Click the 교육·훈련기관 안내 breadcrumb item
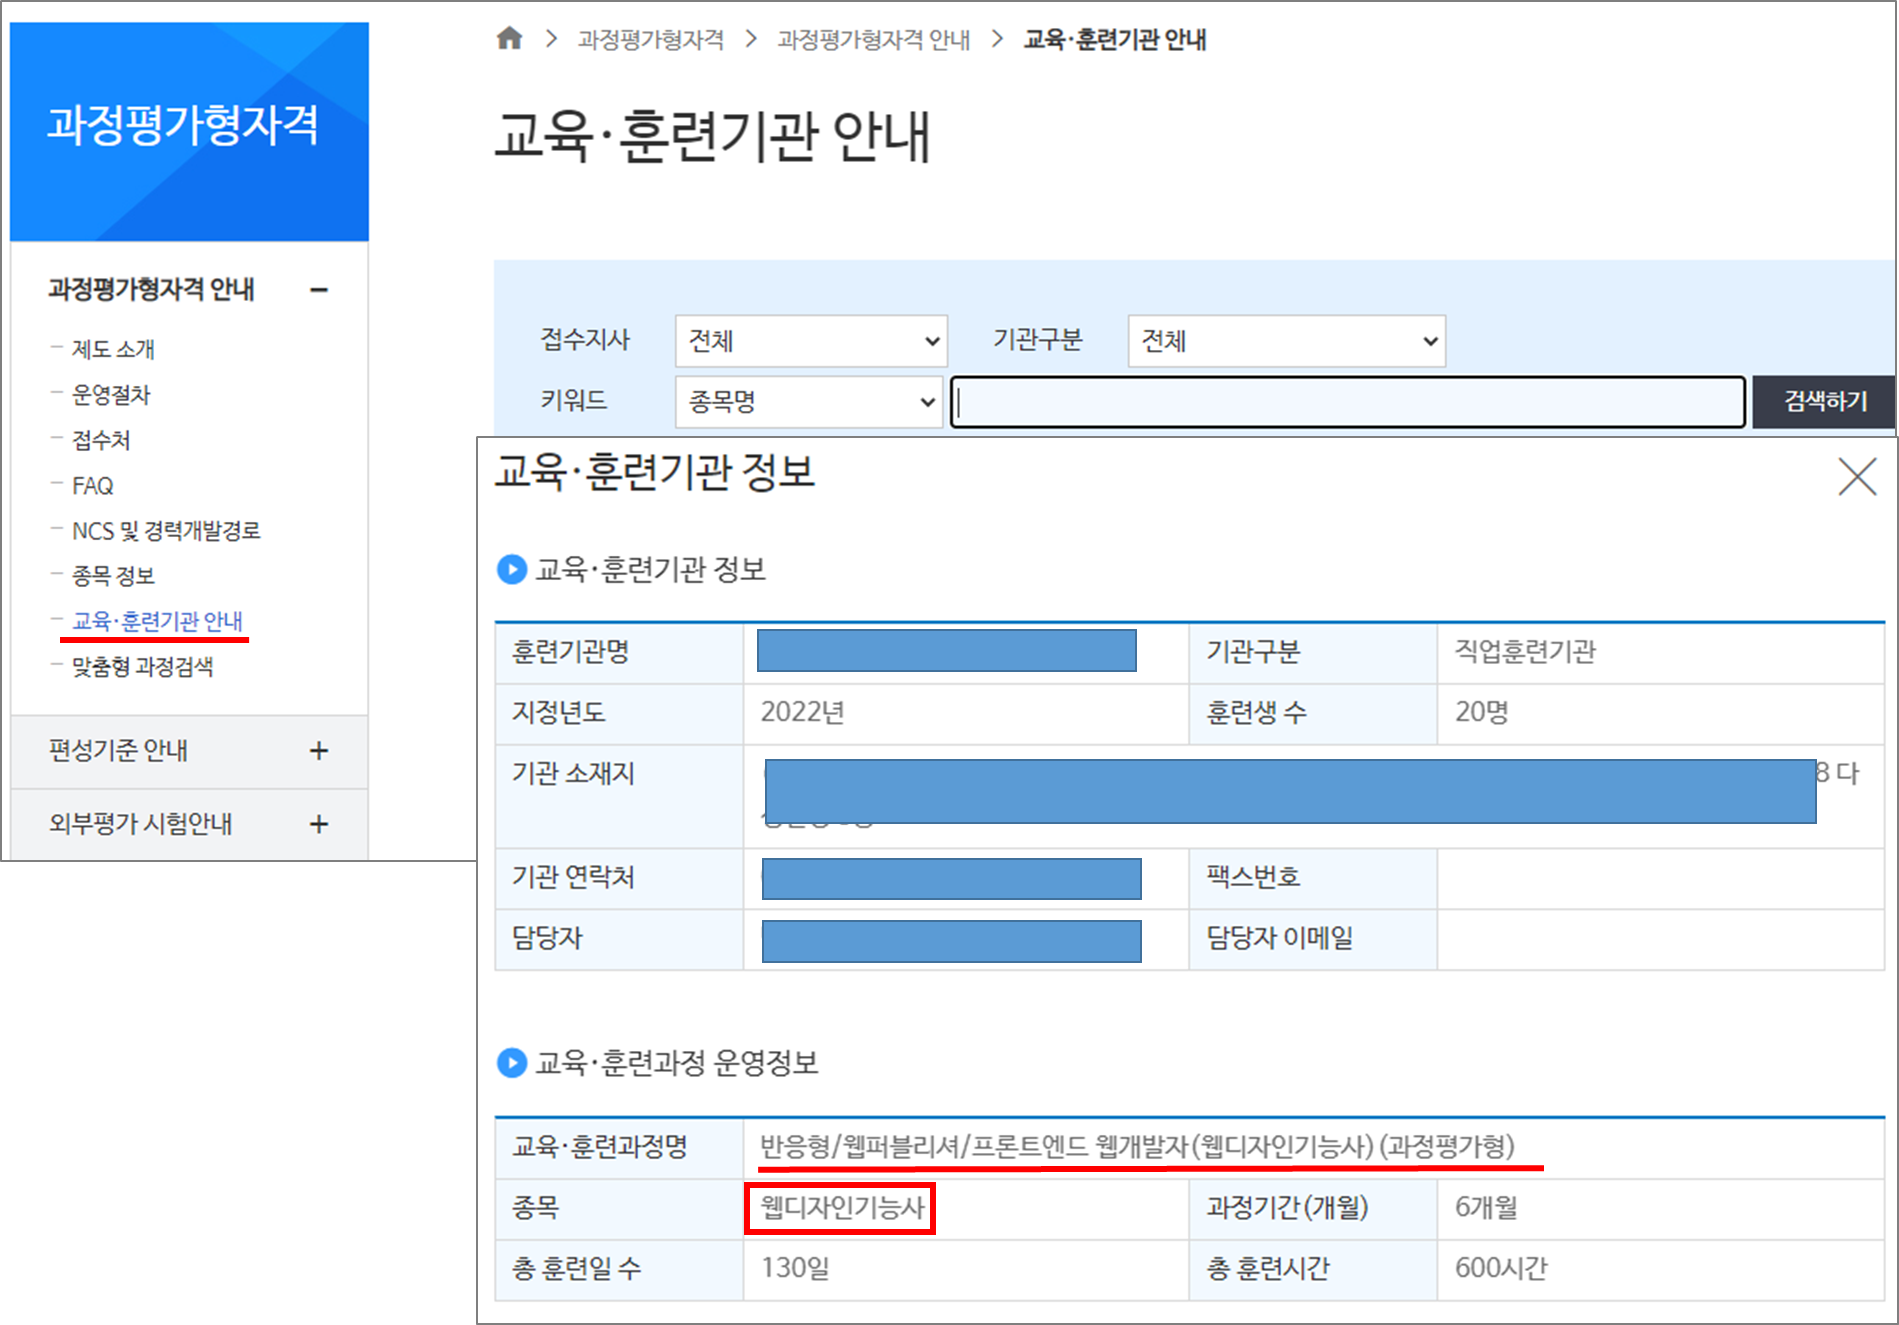 coord(1115,39)
